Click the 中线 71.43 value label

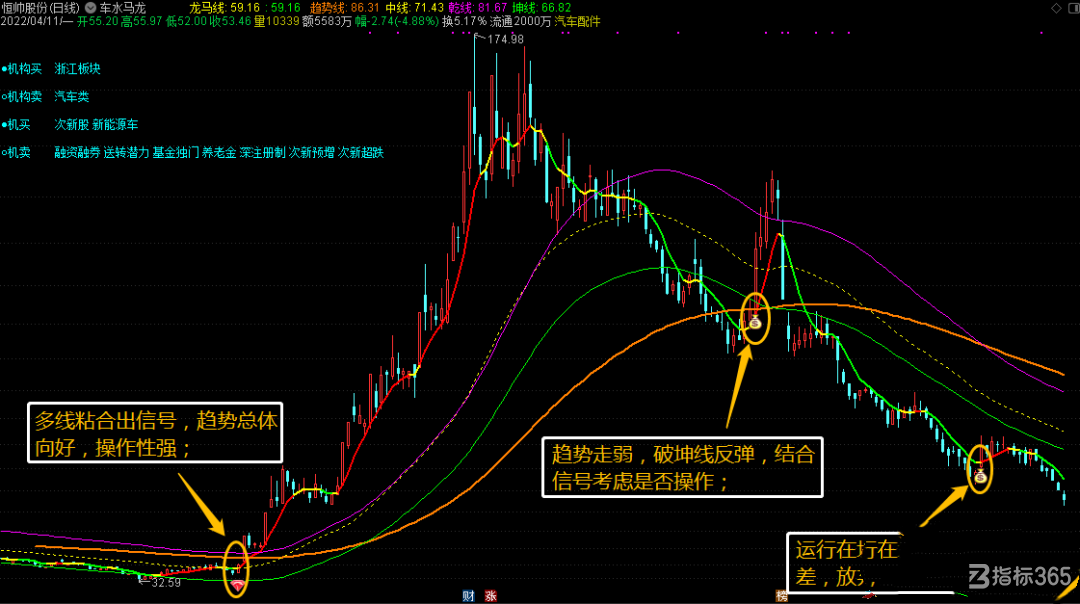[414, 8]
